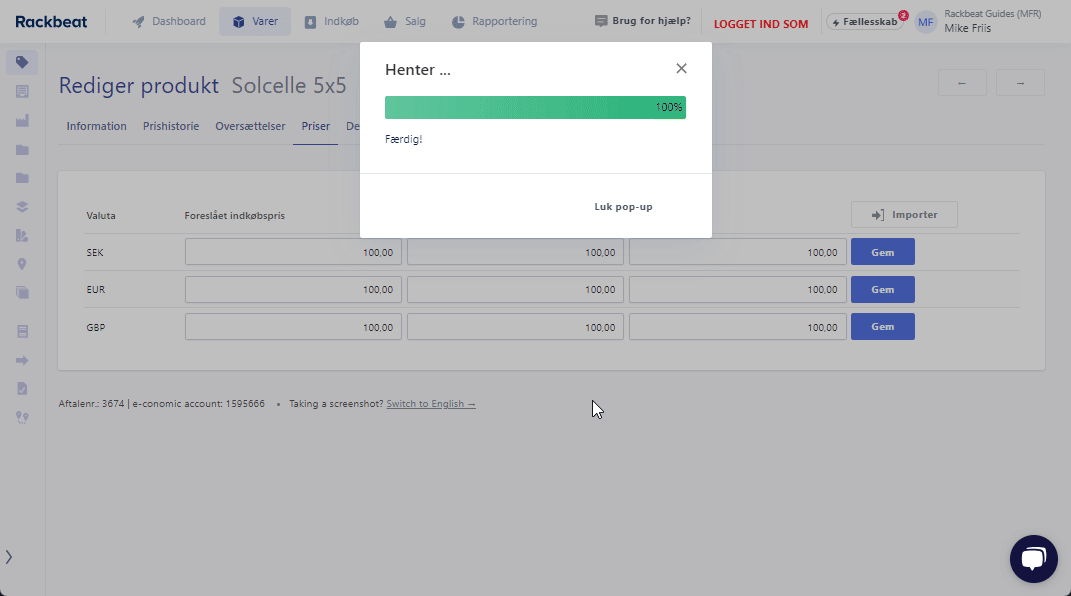1071x596 pixels.
Task: Expand the left sidebar with the chevron
Action: [x=9, y=557]
